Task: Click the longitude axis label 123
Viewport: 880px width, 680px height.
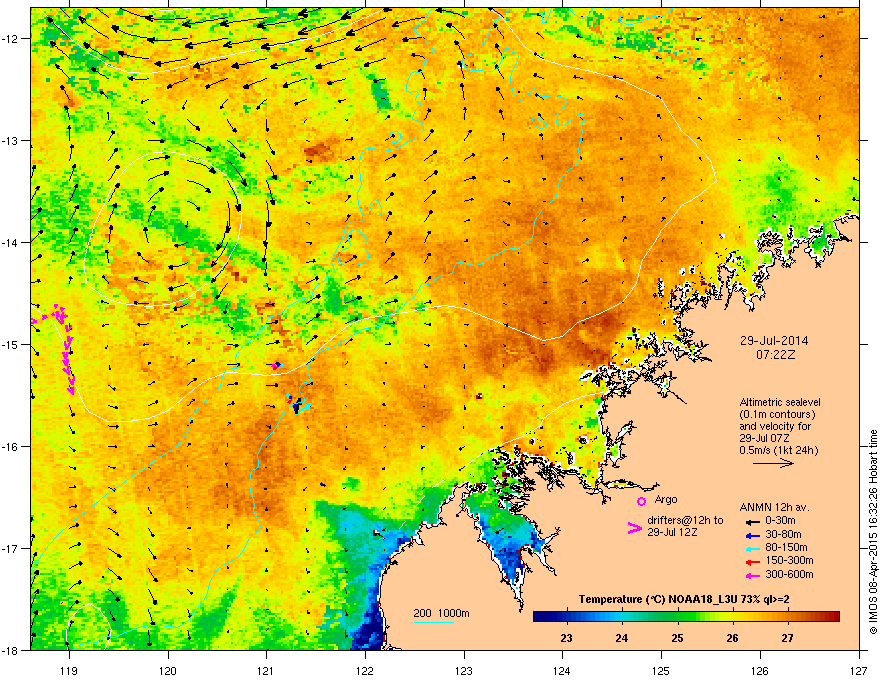Action: click(x=464, y=670)
